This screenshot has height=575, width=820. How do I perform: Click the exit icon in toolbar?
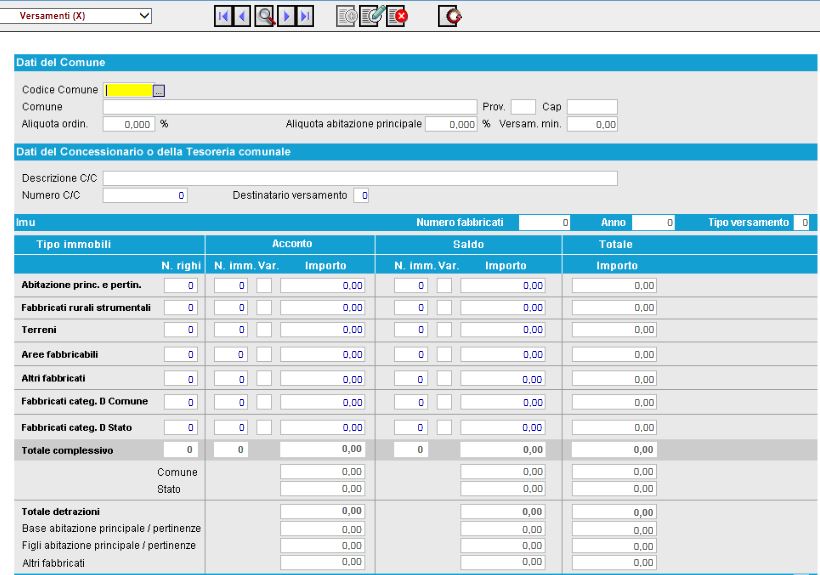pos(451,16)
